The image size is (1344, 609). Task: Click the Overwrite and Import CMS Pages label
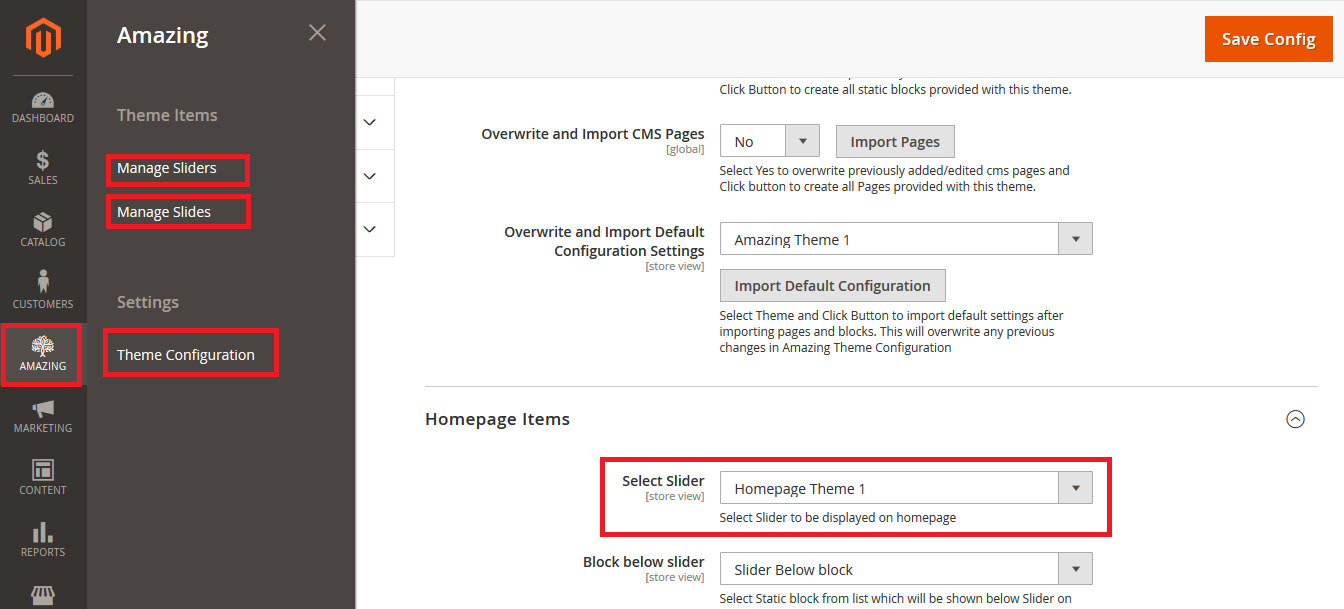pyautogui.click(x=593, y=134)
